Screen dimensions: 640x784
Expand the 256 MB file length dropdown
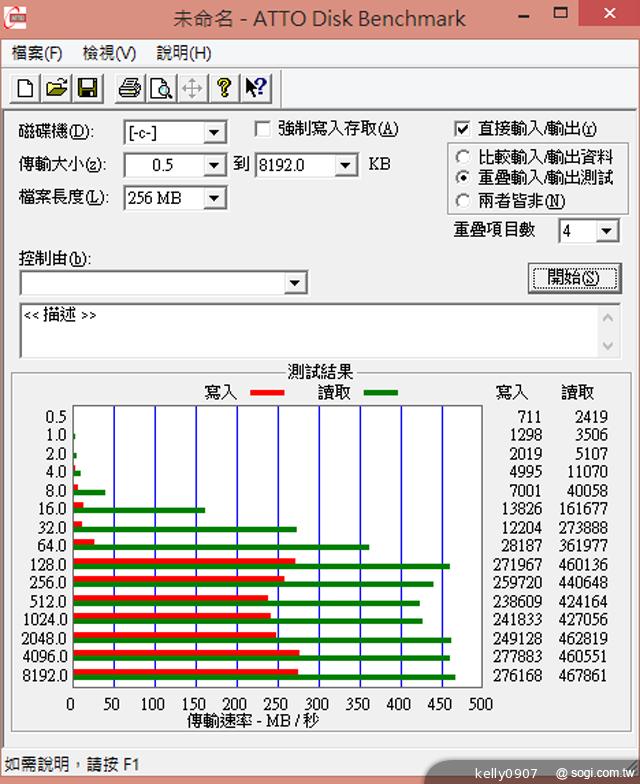[x=214, y=198]
